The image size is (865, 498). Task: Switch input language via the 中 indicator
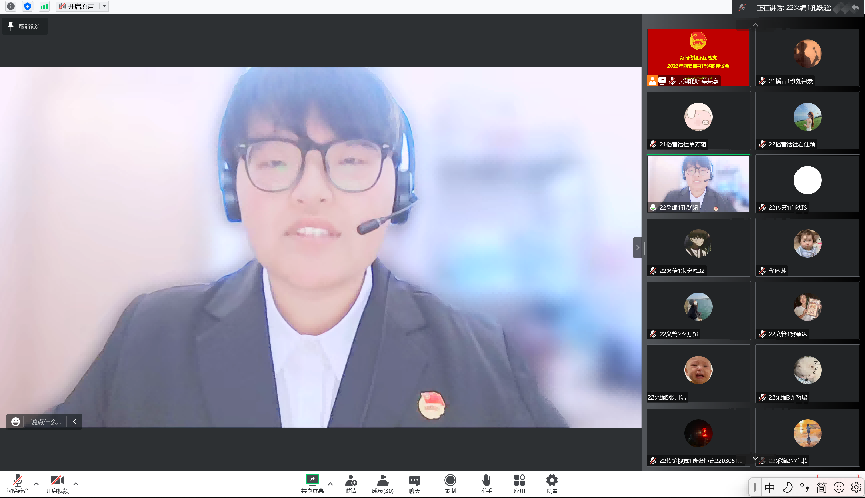point(769,488)
